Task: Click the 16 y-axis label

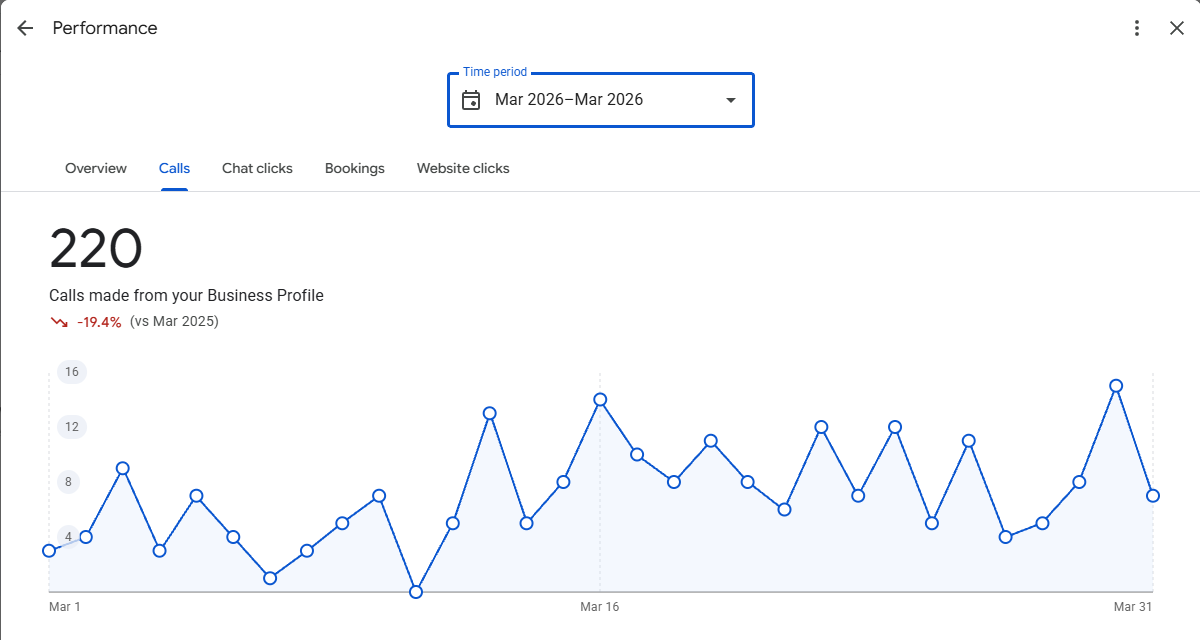Action: click(x=72, y=372)
